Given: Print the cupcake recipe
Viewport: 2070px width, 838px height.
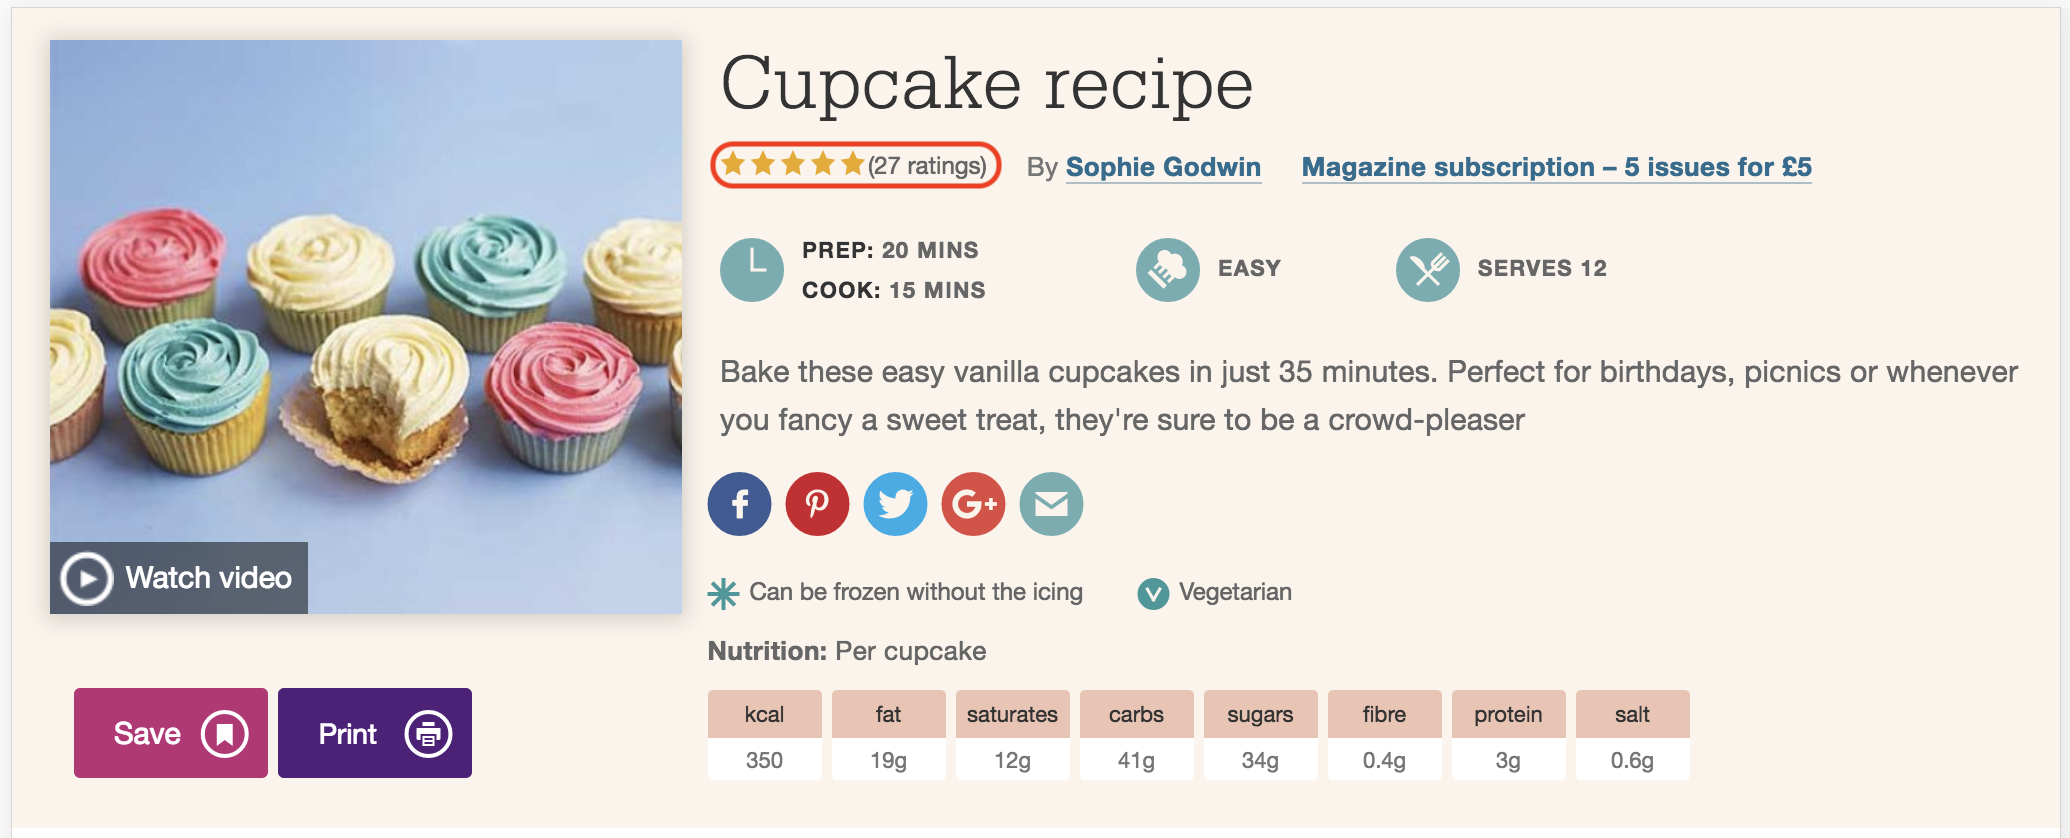Looking at the screenshot, I should 375,733.
